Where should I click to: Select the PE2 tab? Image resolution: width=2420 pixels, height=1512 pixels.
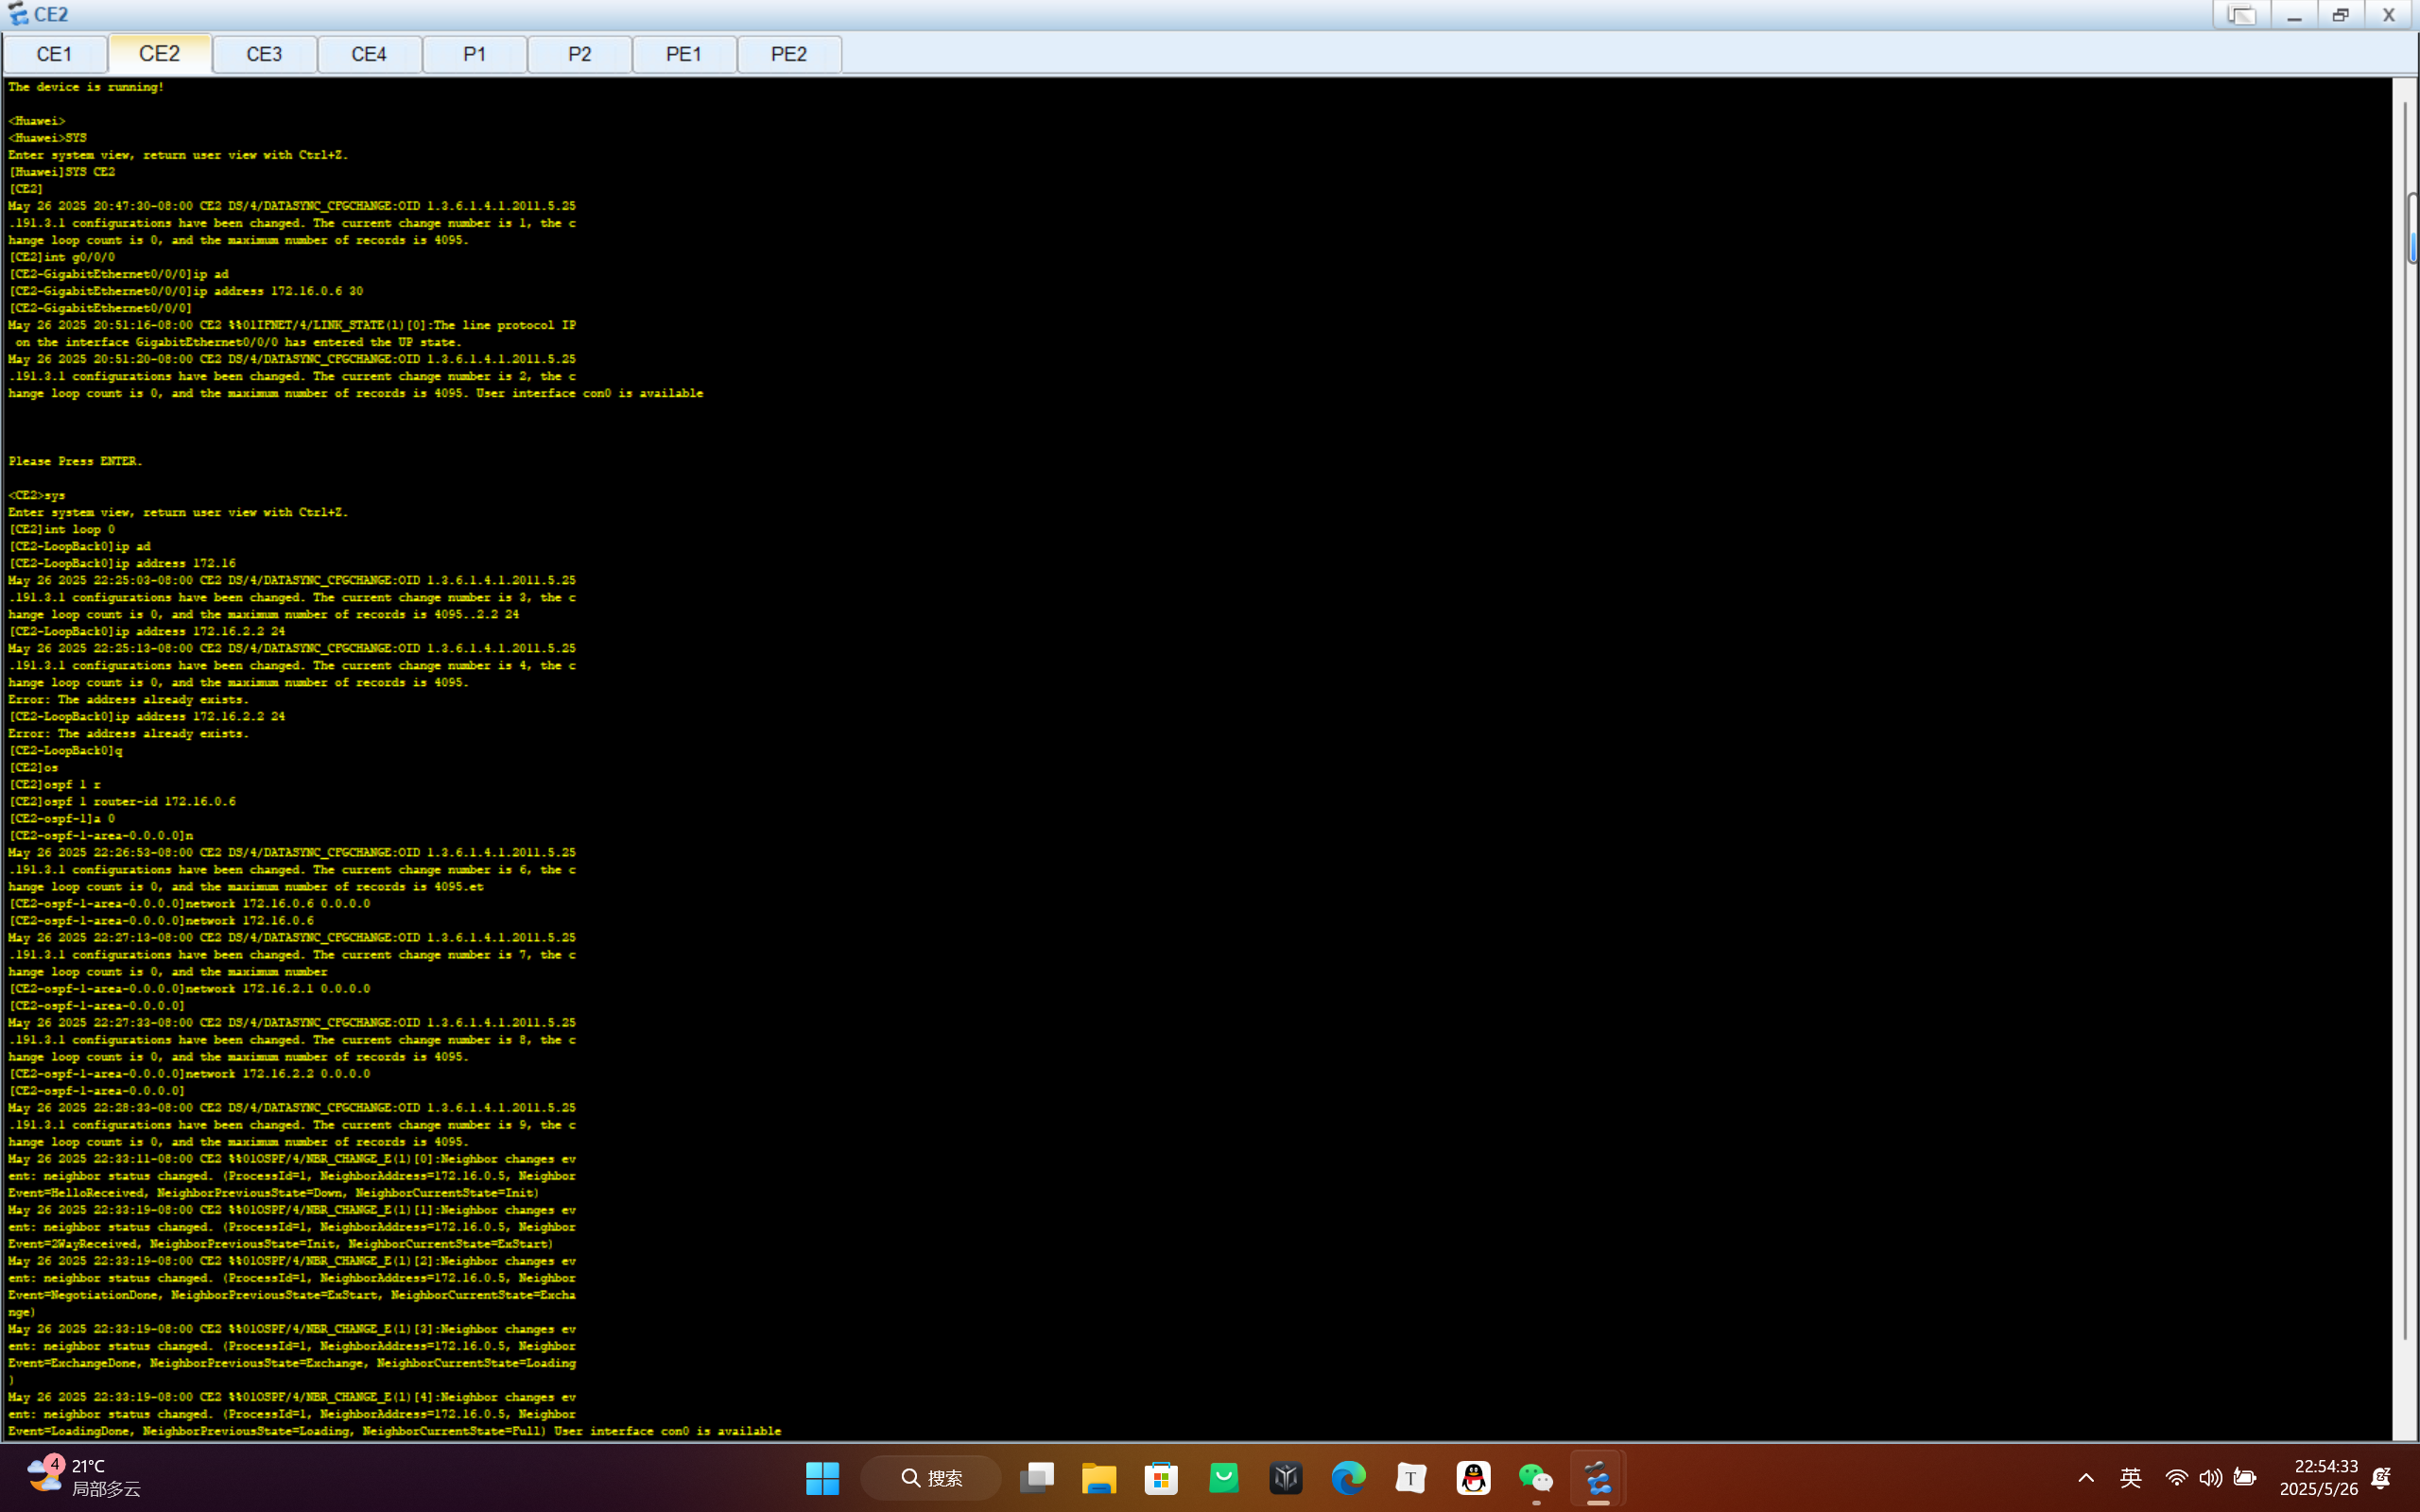pyautogui.click(x=789, y=54)
